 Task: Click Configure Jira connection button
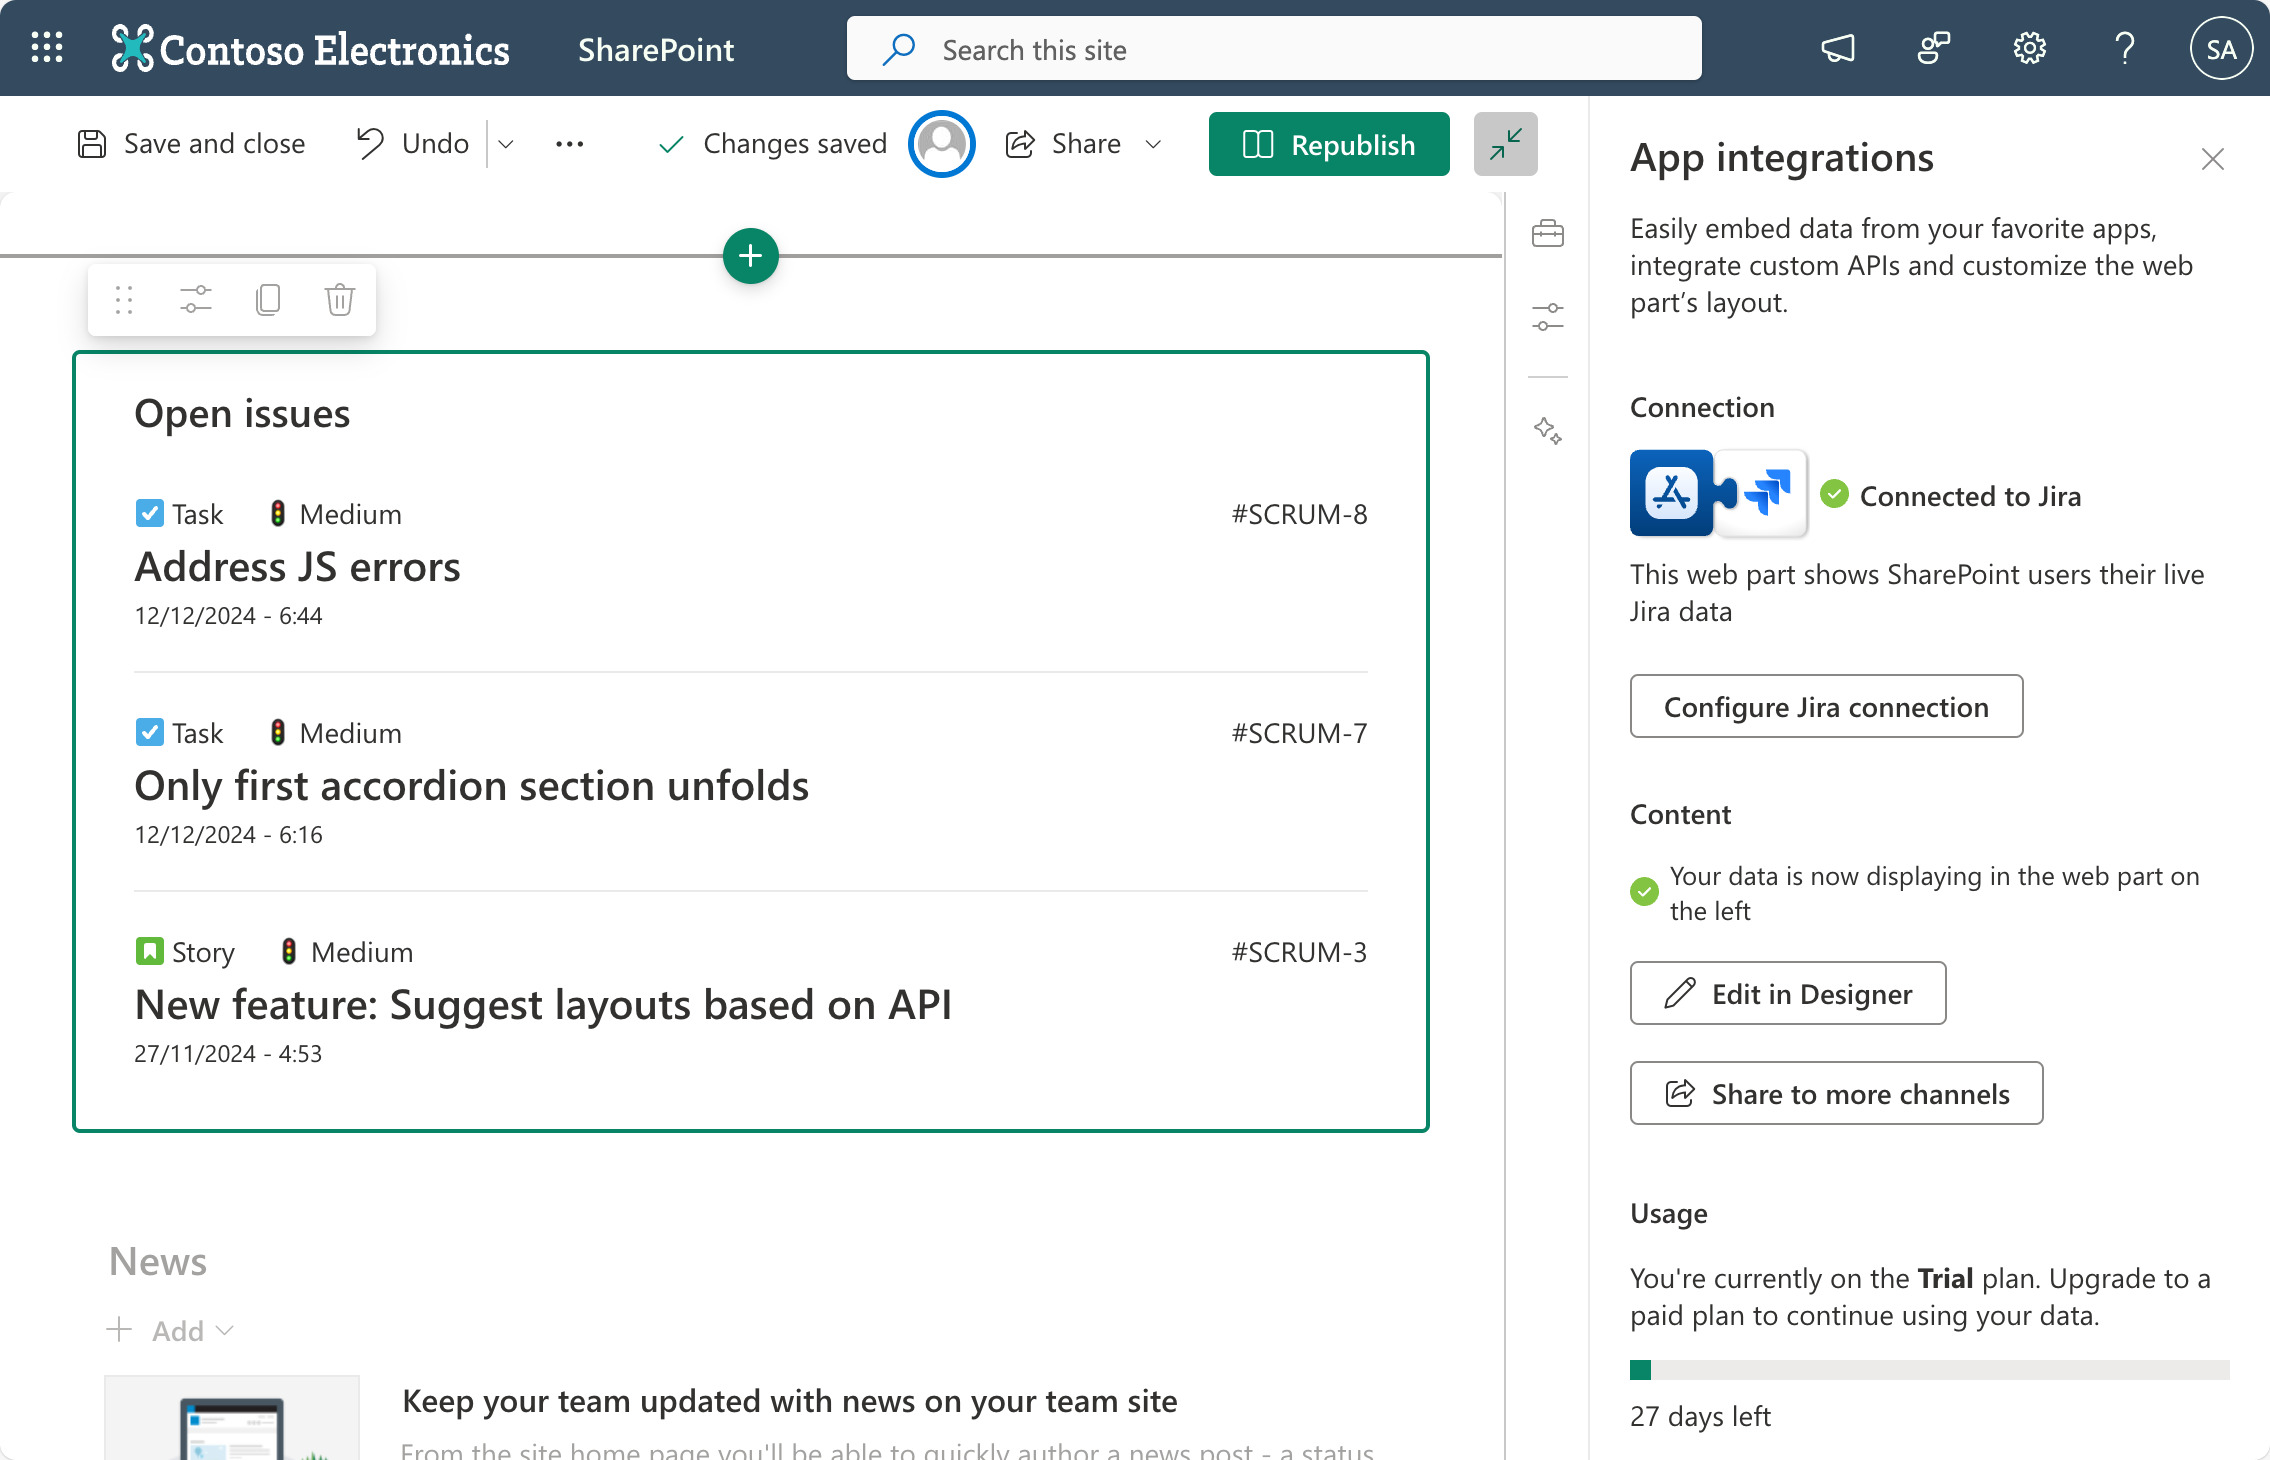1826,707
